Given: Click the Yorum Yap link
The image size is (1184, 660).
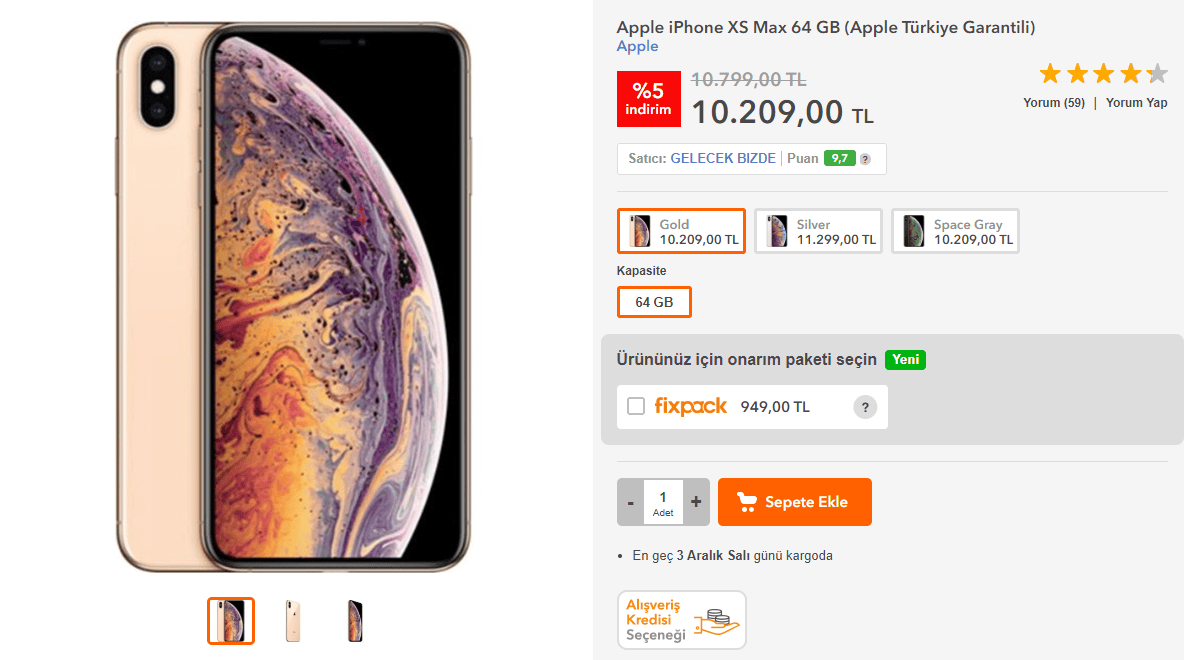Looking at the screenshot, I should click(1136, 103).
